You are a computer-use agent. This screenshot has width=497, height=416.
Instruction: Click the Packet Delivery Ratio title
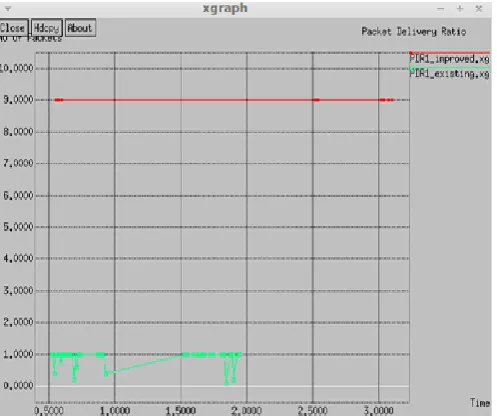[x=414, y=32]
